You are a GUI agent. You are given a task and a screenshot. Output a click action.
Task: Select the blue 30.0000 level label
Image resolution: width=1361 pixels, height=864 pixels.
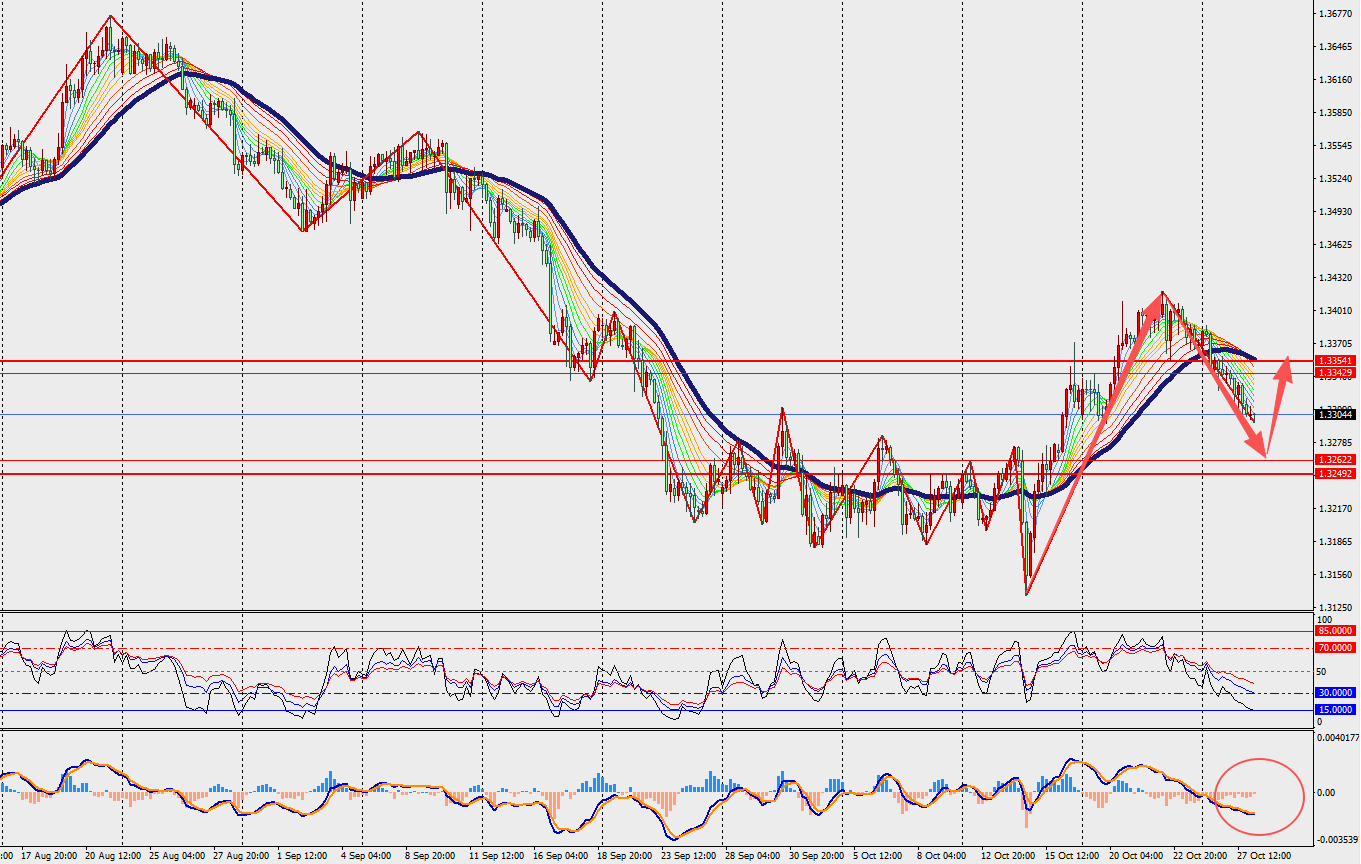pos(1336,692)
